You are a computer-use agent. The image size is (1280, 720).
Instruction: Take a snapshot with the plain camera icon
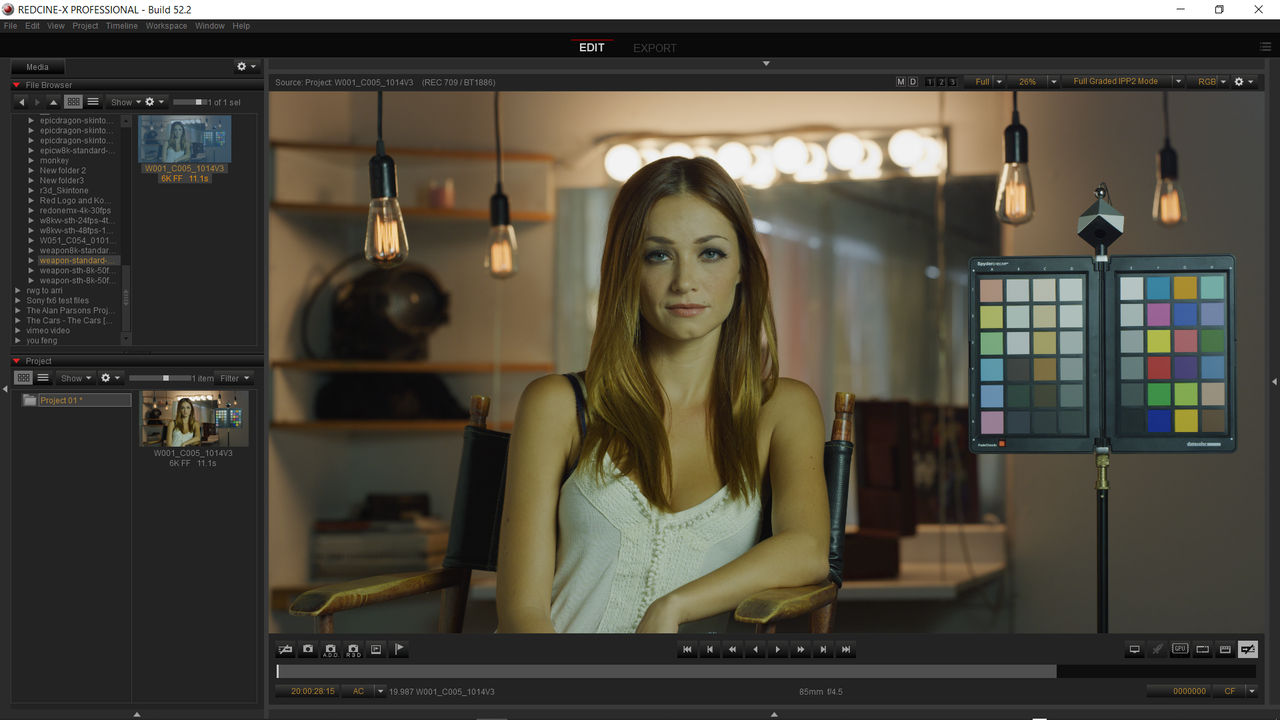coord(308,649)
